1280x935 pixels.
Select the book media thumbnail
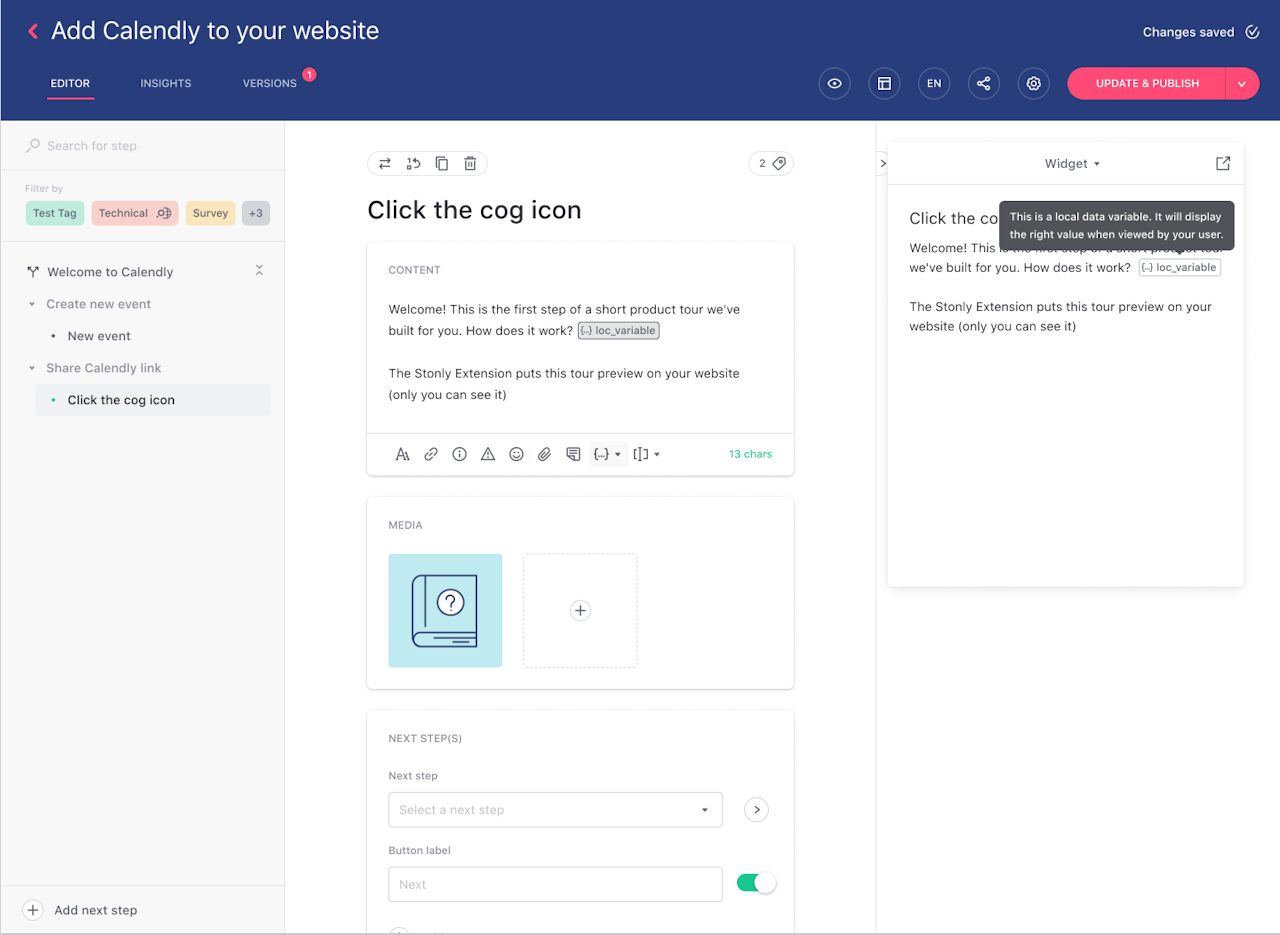(445, 610)
